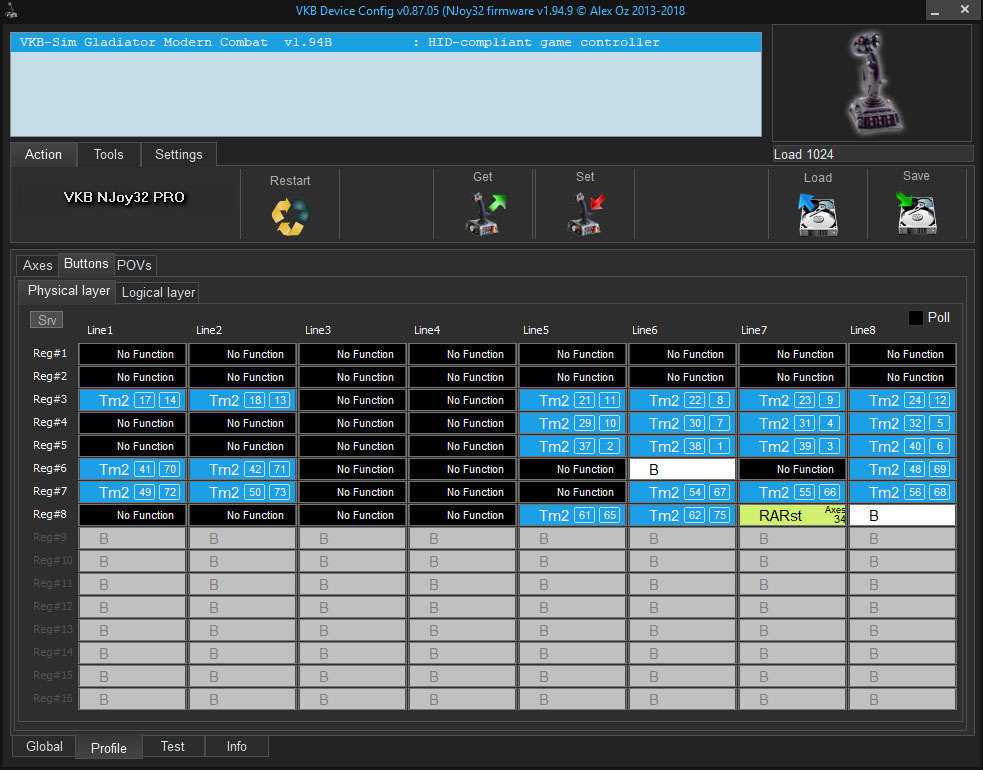Viewport: 983px width, 770px height.
Task: Click the joystick device picture
Action: pyautogui.click(x=871, y=83)
